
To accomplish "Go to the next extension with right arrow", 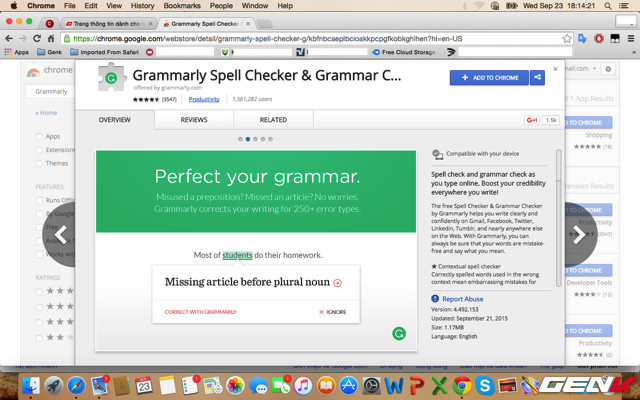I will (579, 234).
